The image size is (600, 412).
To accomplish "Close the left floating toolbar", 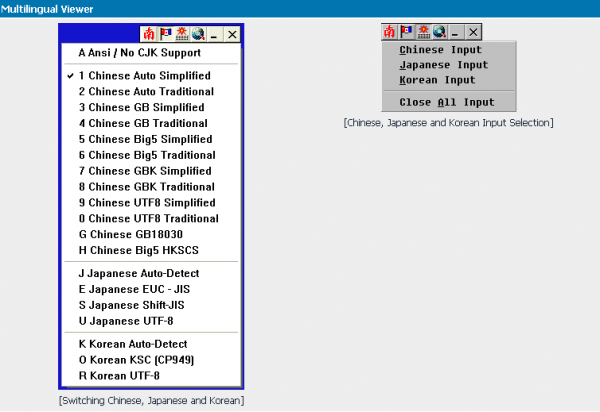I will 232,34.
